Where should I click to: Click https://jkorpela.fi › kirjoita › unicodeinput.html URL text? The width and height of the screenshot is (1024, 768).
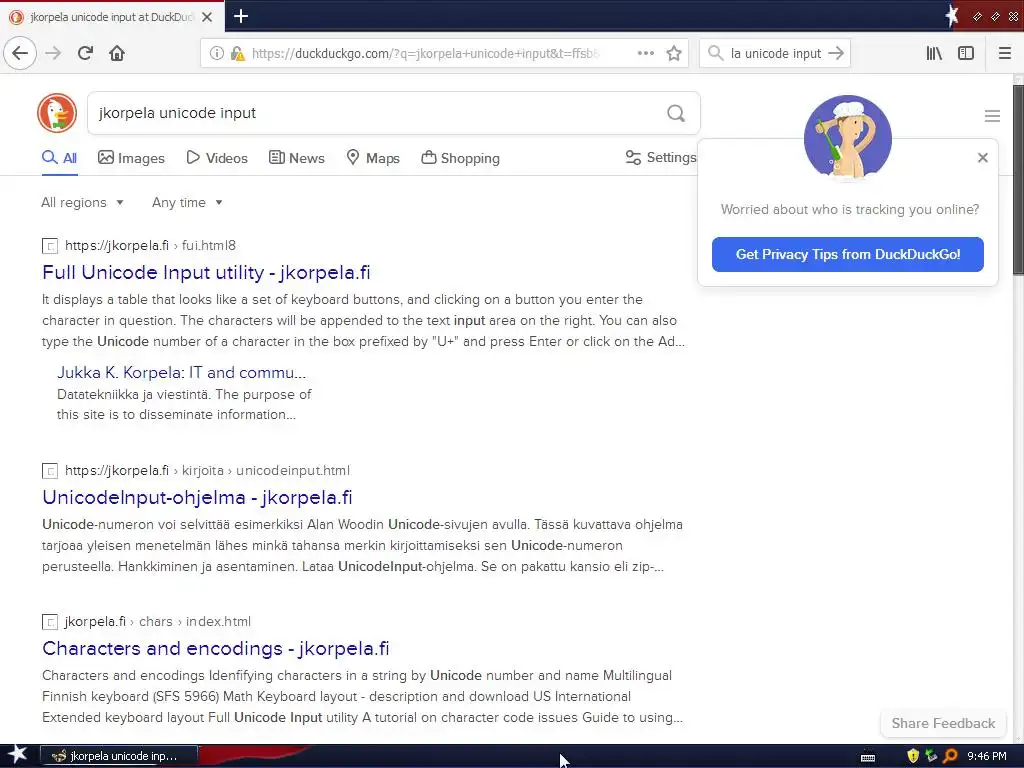click(x=207, y=470)
